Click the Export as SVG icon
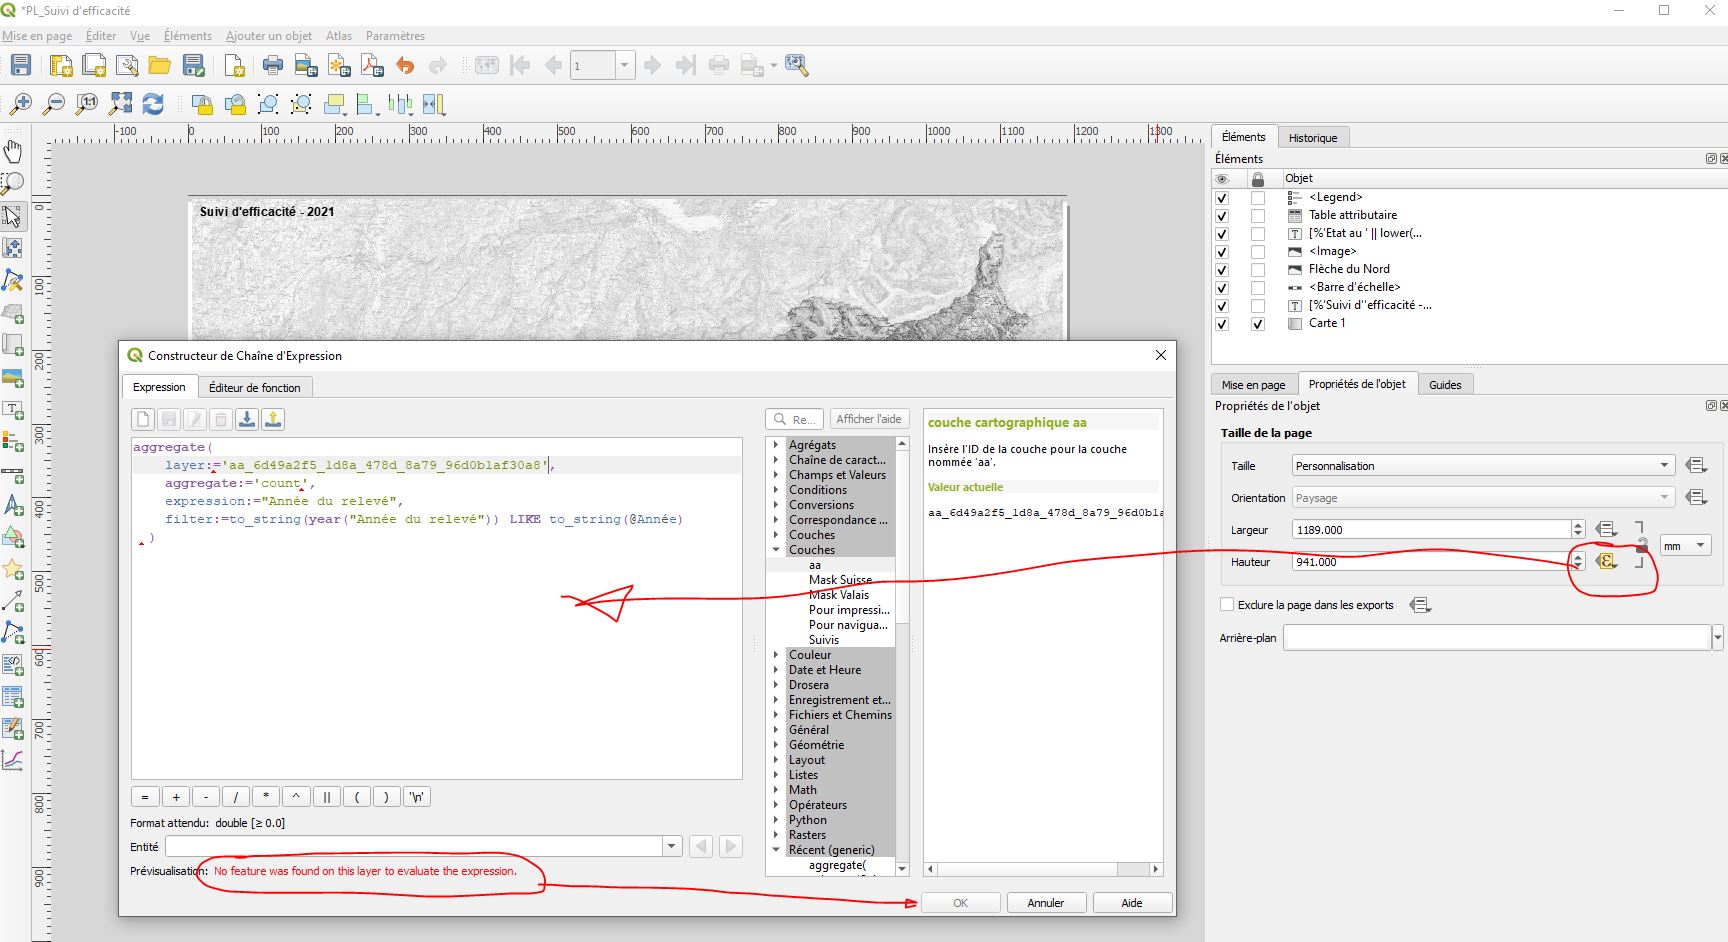The image size is (1728, 942). click(339, 66)
